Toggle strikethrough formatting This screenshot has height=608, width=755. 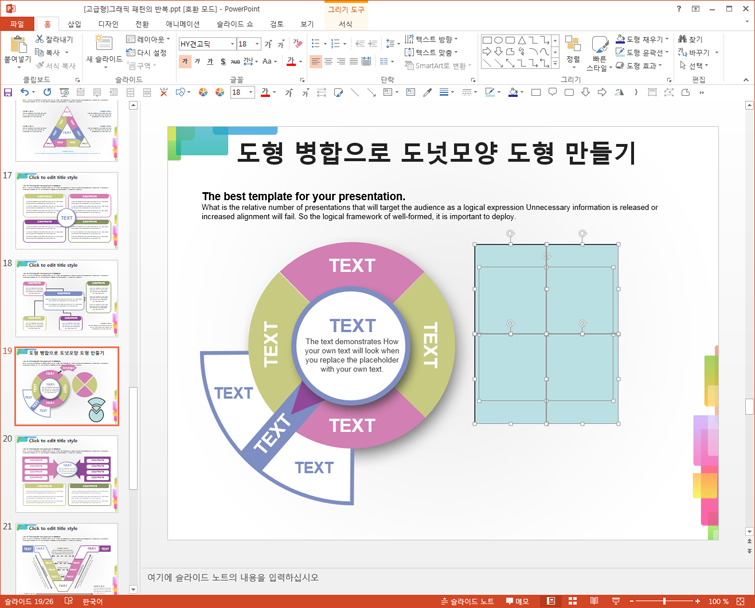(235, 62)
